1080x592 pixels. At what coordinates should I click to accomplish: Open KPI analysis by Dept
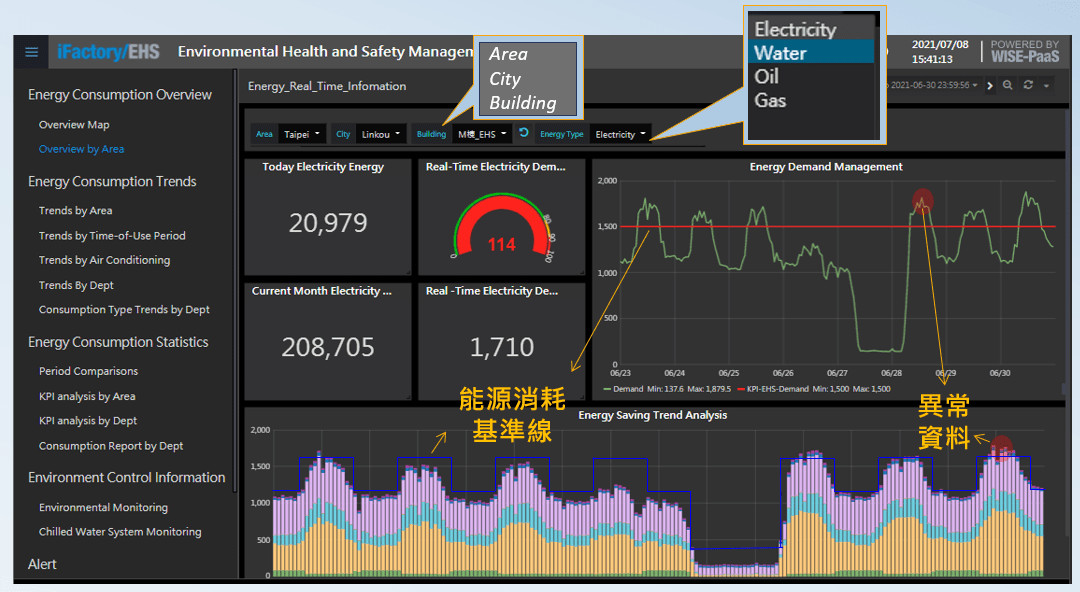[87, 421]
